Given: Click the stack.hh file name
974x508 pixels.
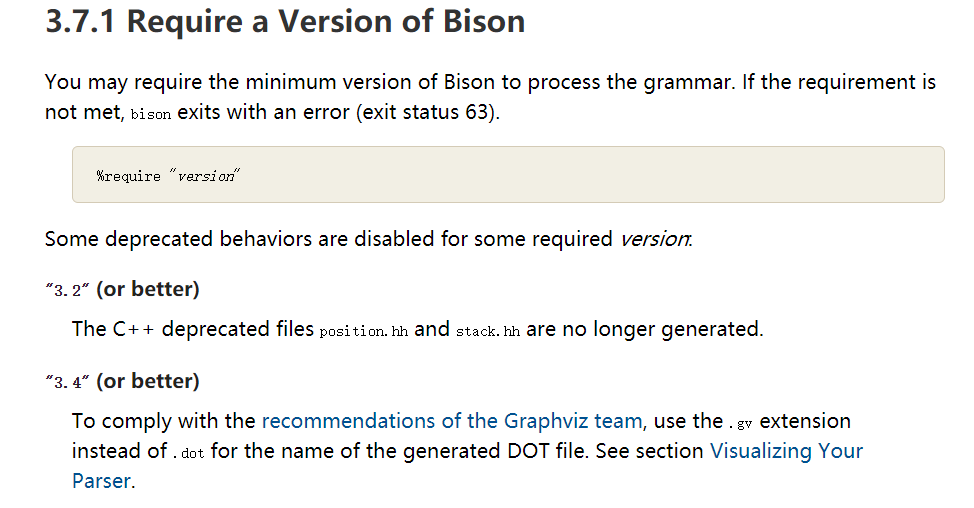Looking at the screenshot, I should click(x=487, y=331).
